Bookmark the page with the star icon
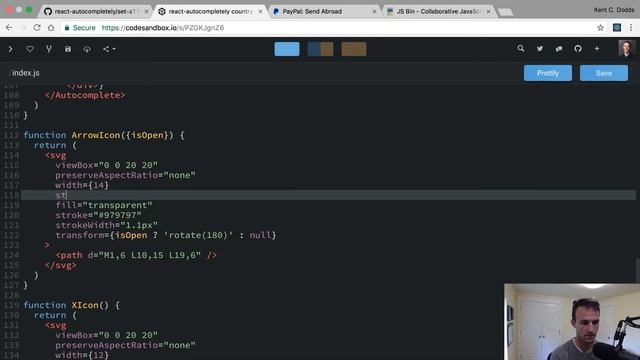The height and width of the screenshot is (360, 640). pos(600,28)
